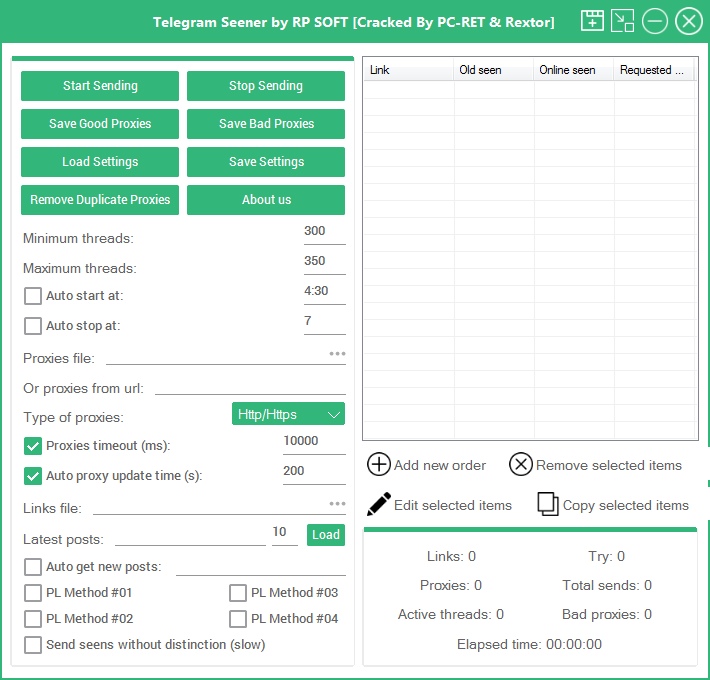Click the 'Total sends: 0' text

point(607,585)
